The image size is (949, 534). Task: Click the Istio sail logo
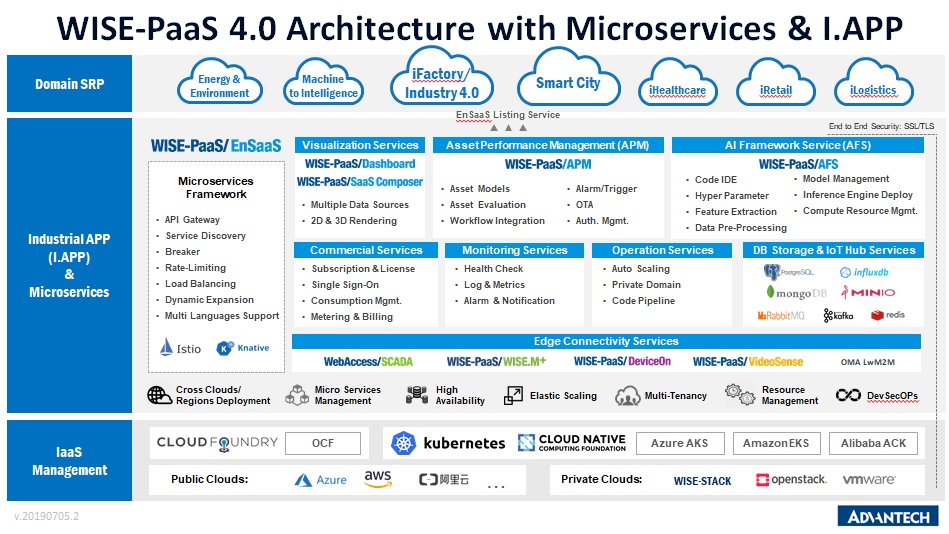pos(166,348)
